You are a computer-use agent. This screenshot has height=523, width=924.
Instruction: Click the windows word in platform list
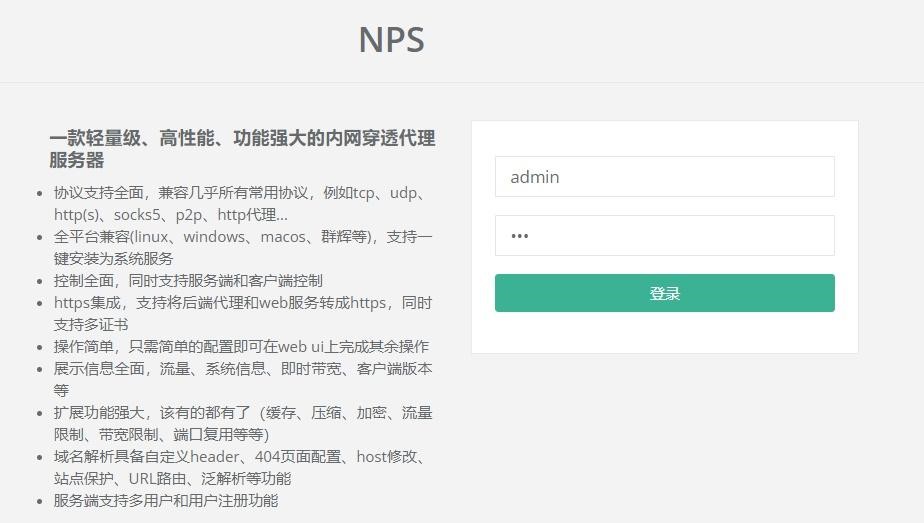214,237
